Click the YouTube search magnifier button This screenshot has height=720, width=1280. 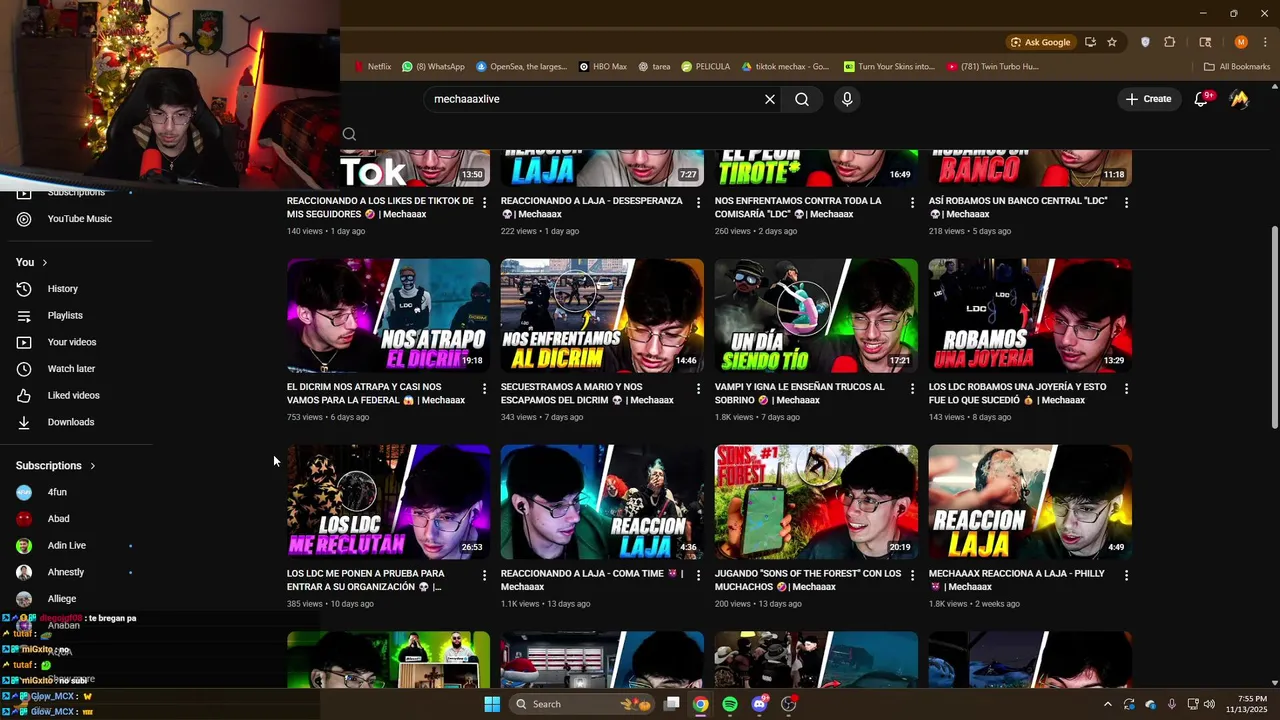pyautogui.click(x=802, y=99)
